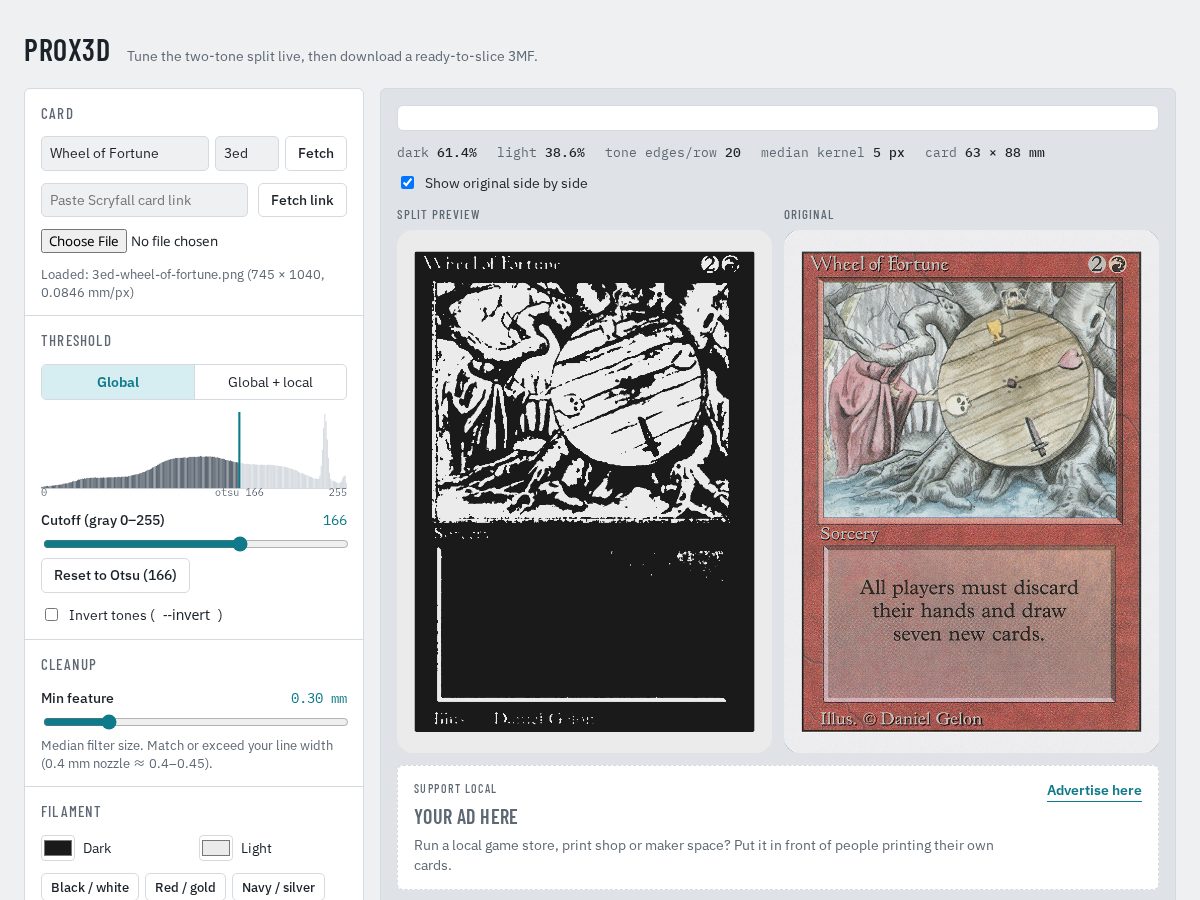Click the card 63 × 88 mm stat
The width and height of the screenshot is (1200, 900).
[x=985, y=153]
